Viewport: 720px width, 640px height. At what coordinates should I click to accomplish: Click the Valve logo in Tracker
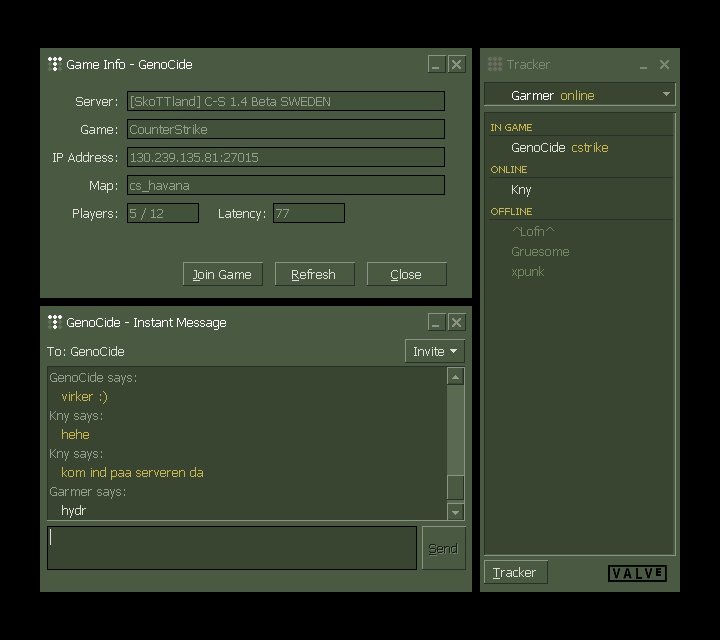click(637, 573)
